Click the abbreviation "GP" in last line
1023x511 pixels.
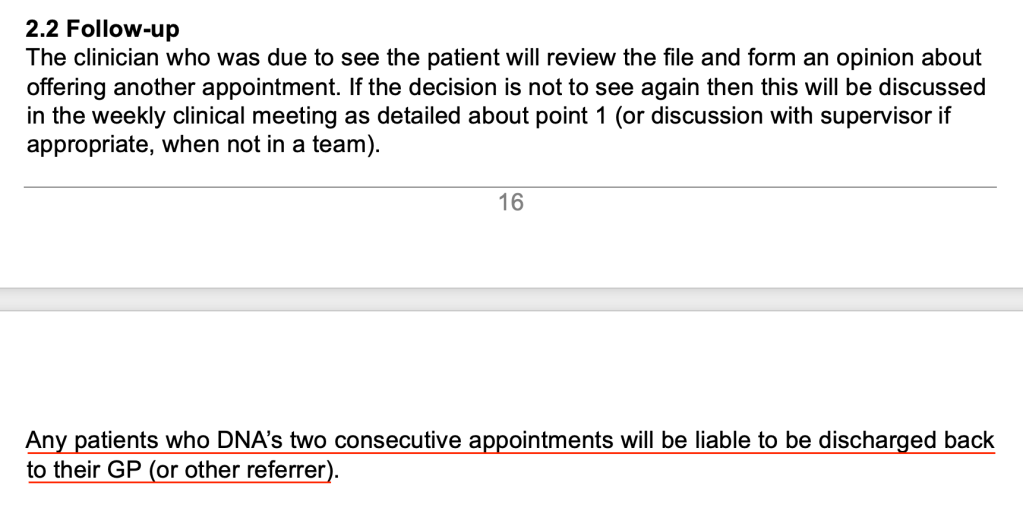coord(124,469)
